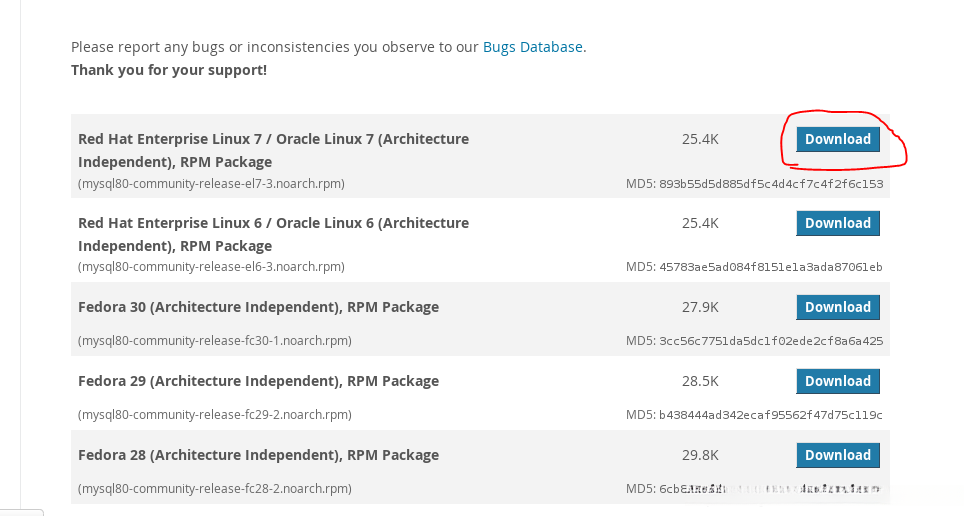Click the Oracle Linux 6 package title
Screen dimensions: 970x516
click(x=273, y=234)
